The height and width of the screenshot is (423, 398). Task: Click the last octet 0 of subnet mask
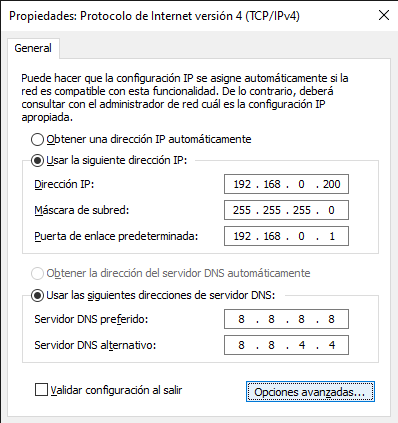331,210
